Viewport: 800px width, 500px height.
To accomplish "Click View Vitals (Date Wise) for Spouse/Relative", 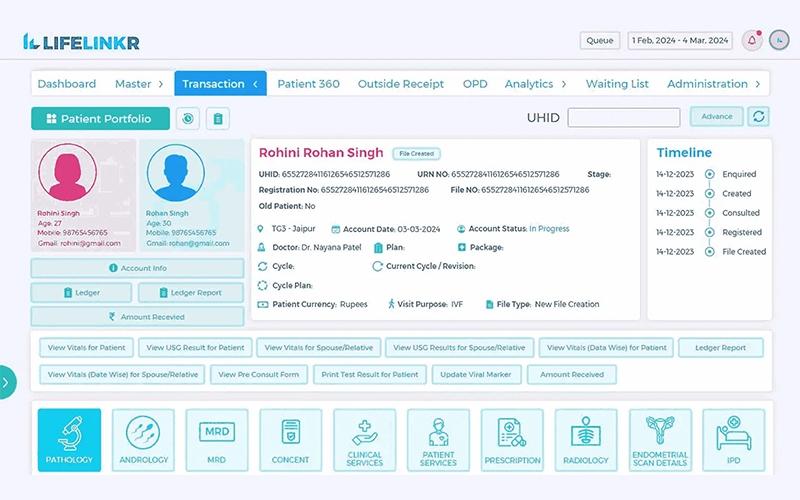I will pos(122,374).
